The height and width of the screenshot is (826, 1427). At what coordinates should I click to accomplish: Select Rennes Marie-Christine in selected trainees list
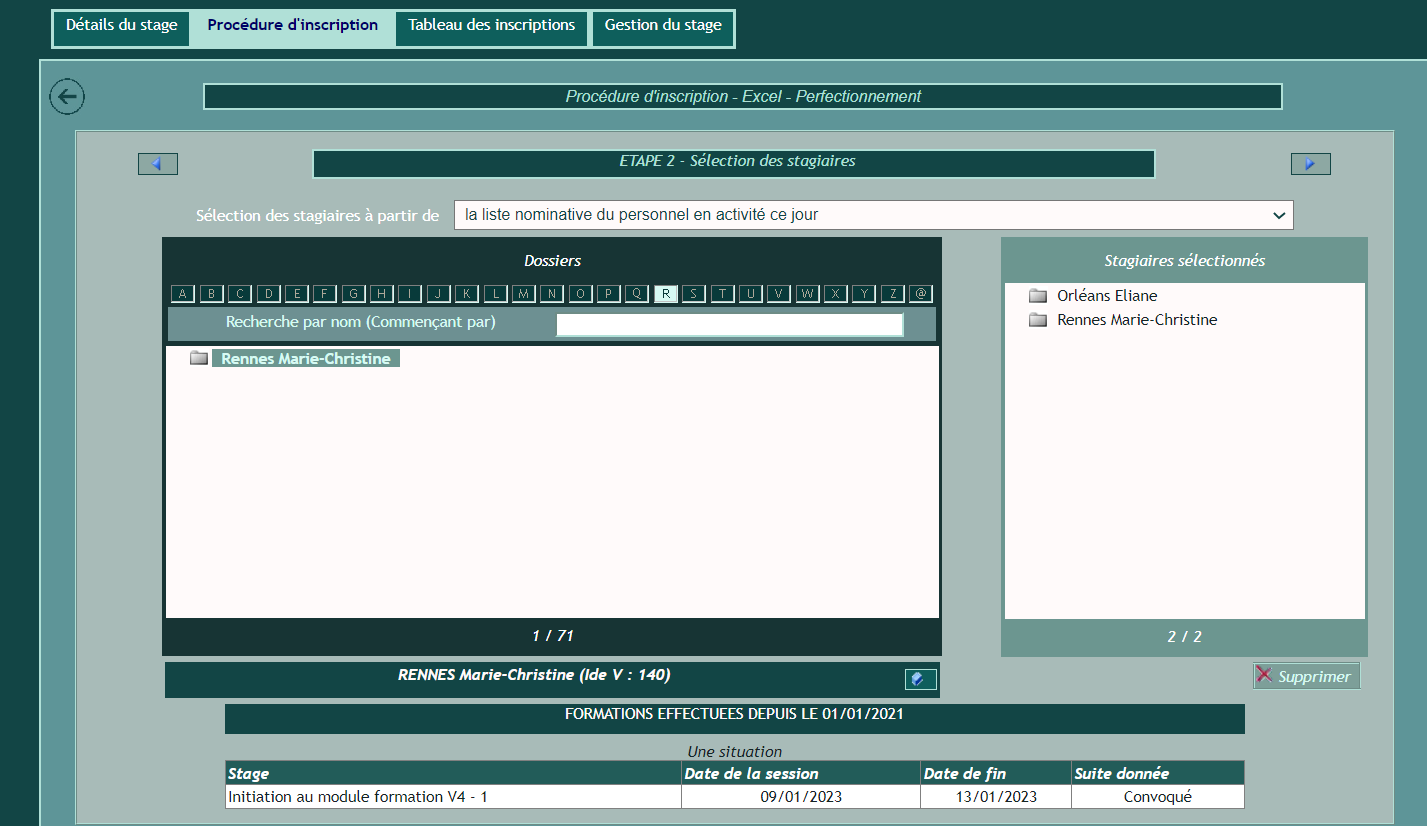[x=1137, y=320]
